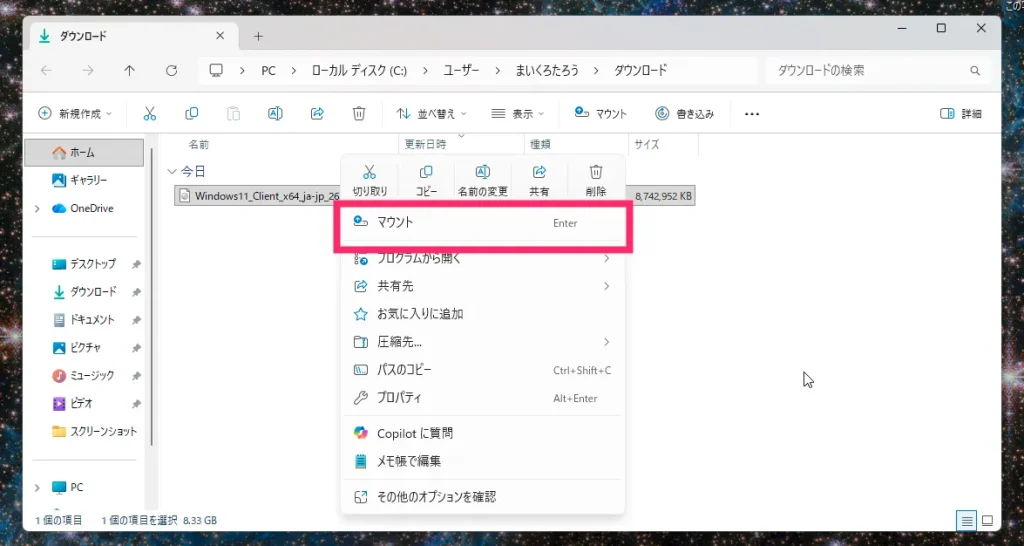
Task: Click the Delete trash icon in the toolbar
Action: click(359, 114)
